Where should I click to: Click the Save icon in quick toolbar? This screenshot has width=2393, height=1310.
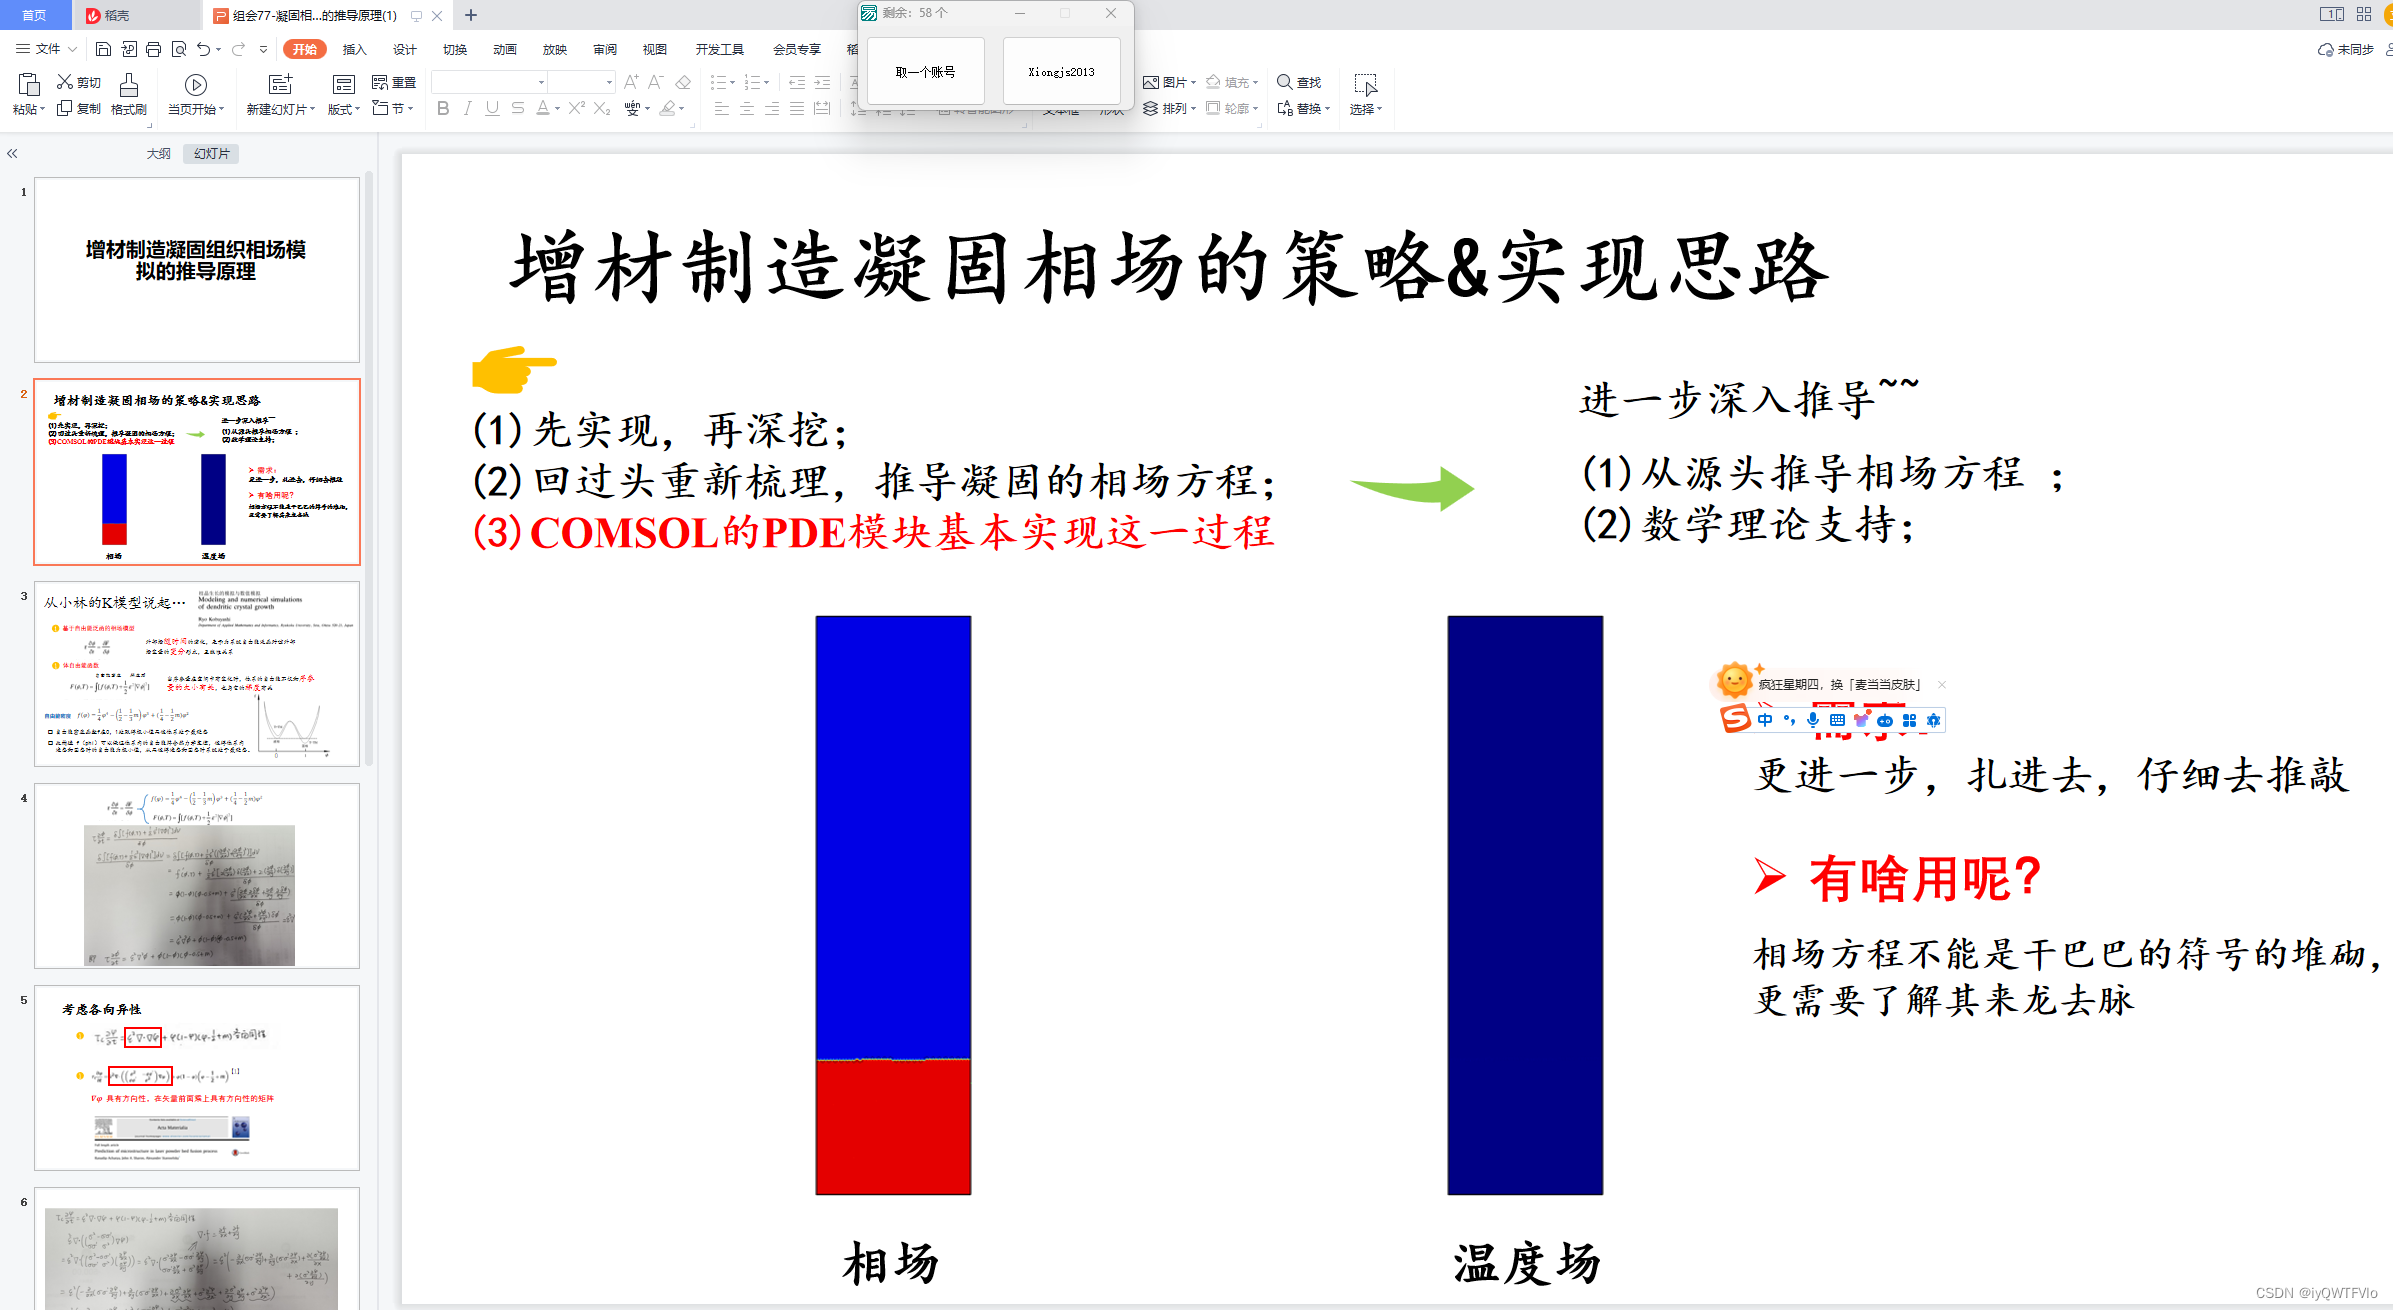tap(103, 48)
